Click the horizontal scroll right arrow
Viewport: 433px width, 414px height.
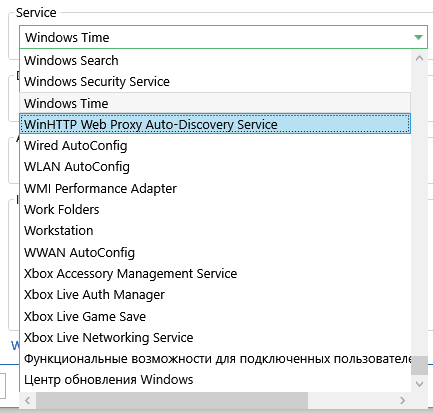[403, 400]
